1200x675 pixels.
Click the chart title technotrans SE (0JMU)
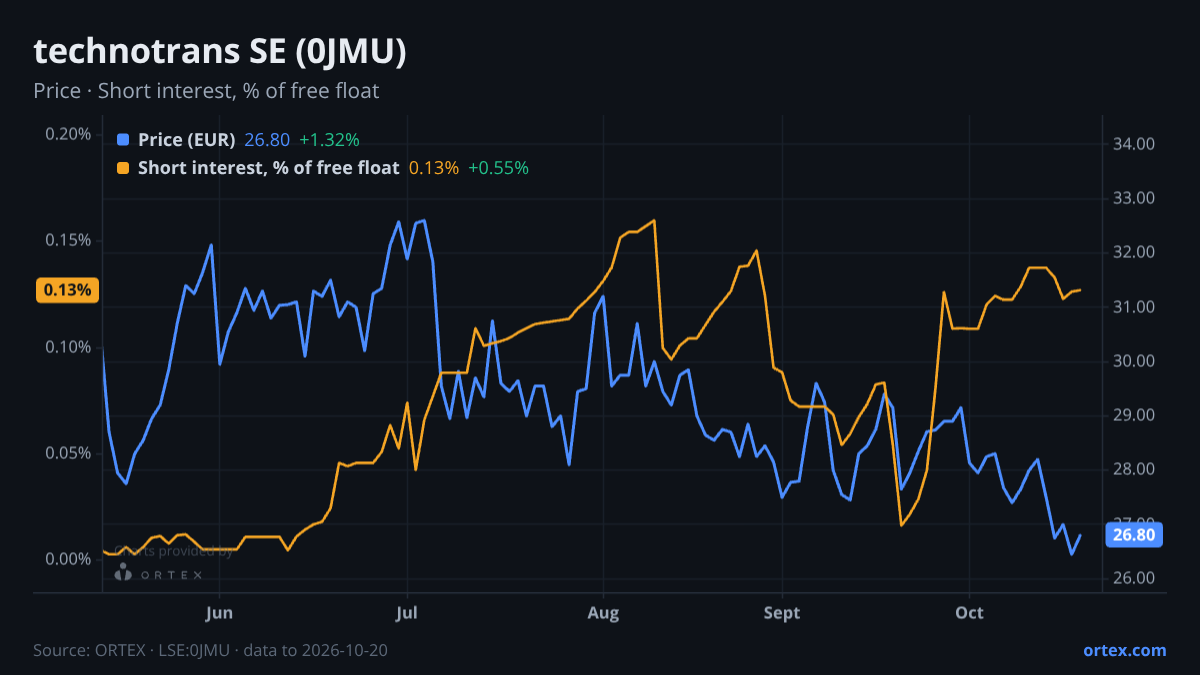pyautogui.click(x=220, y=52)
